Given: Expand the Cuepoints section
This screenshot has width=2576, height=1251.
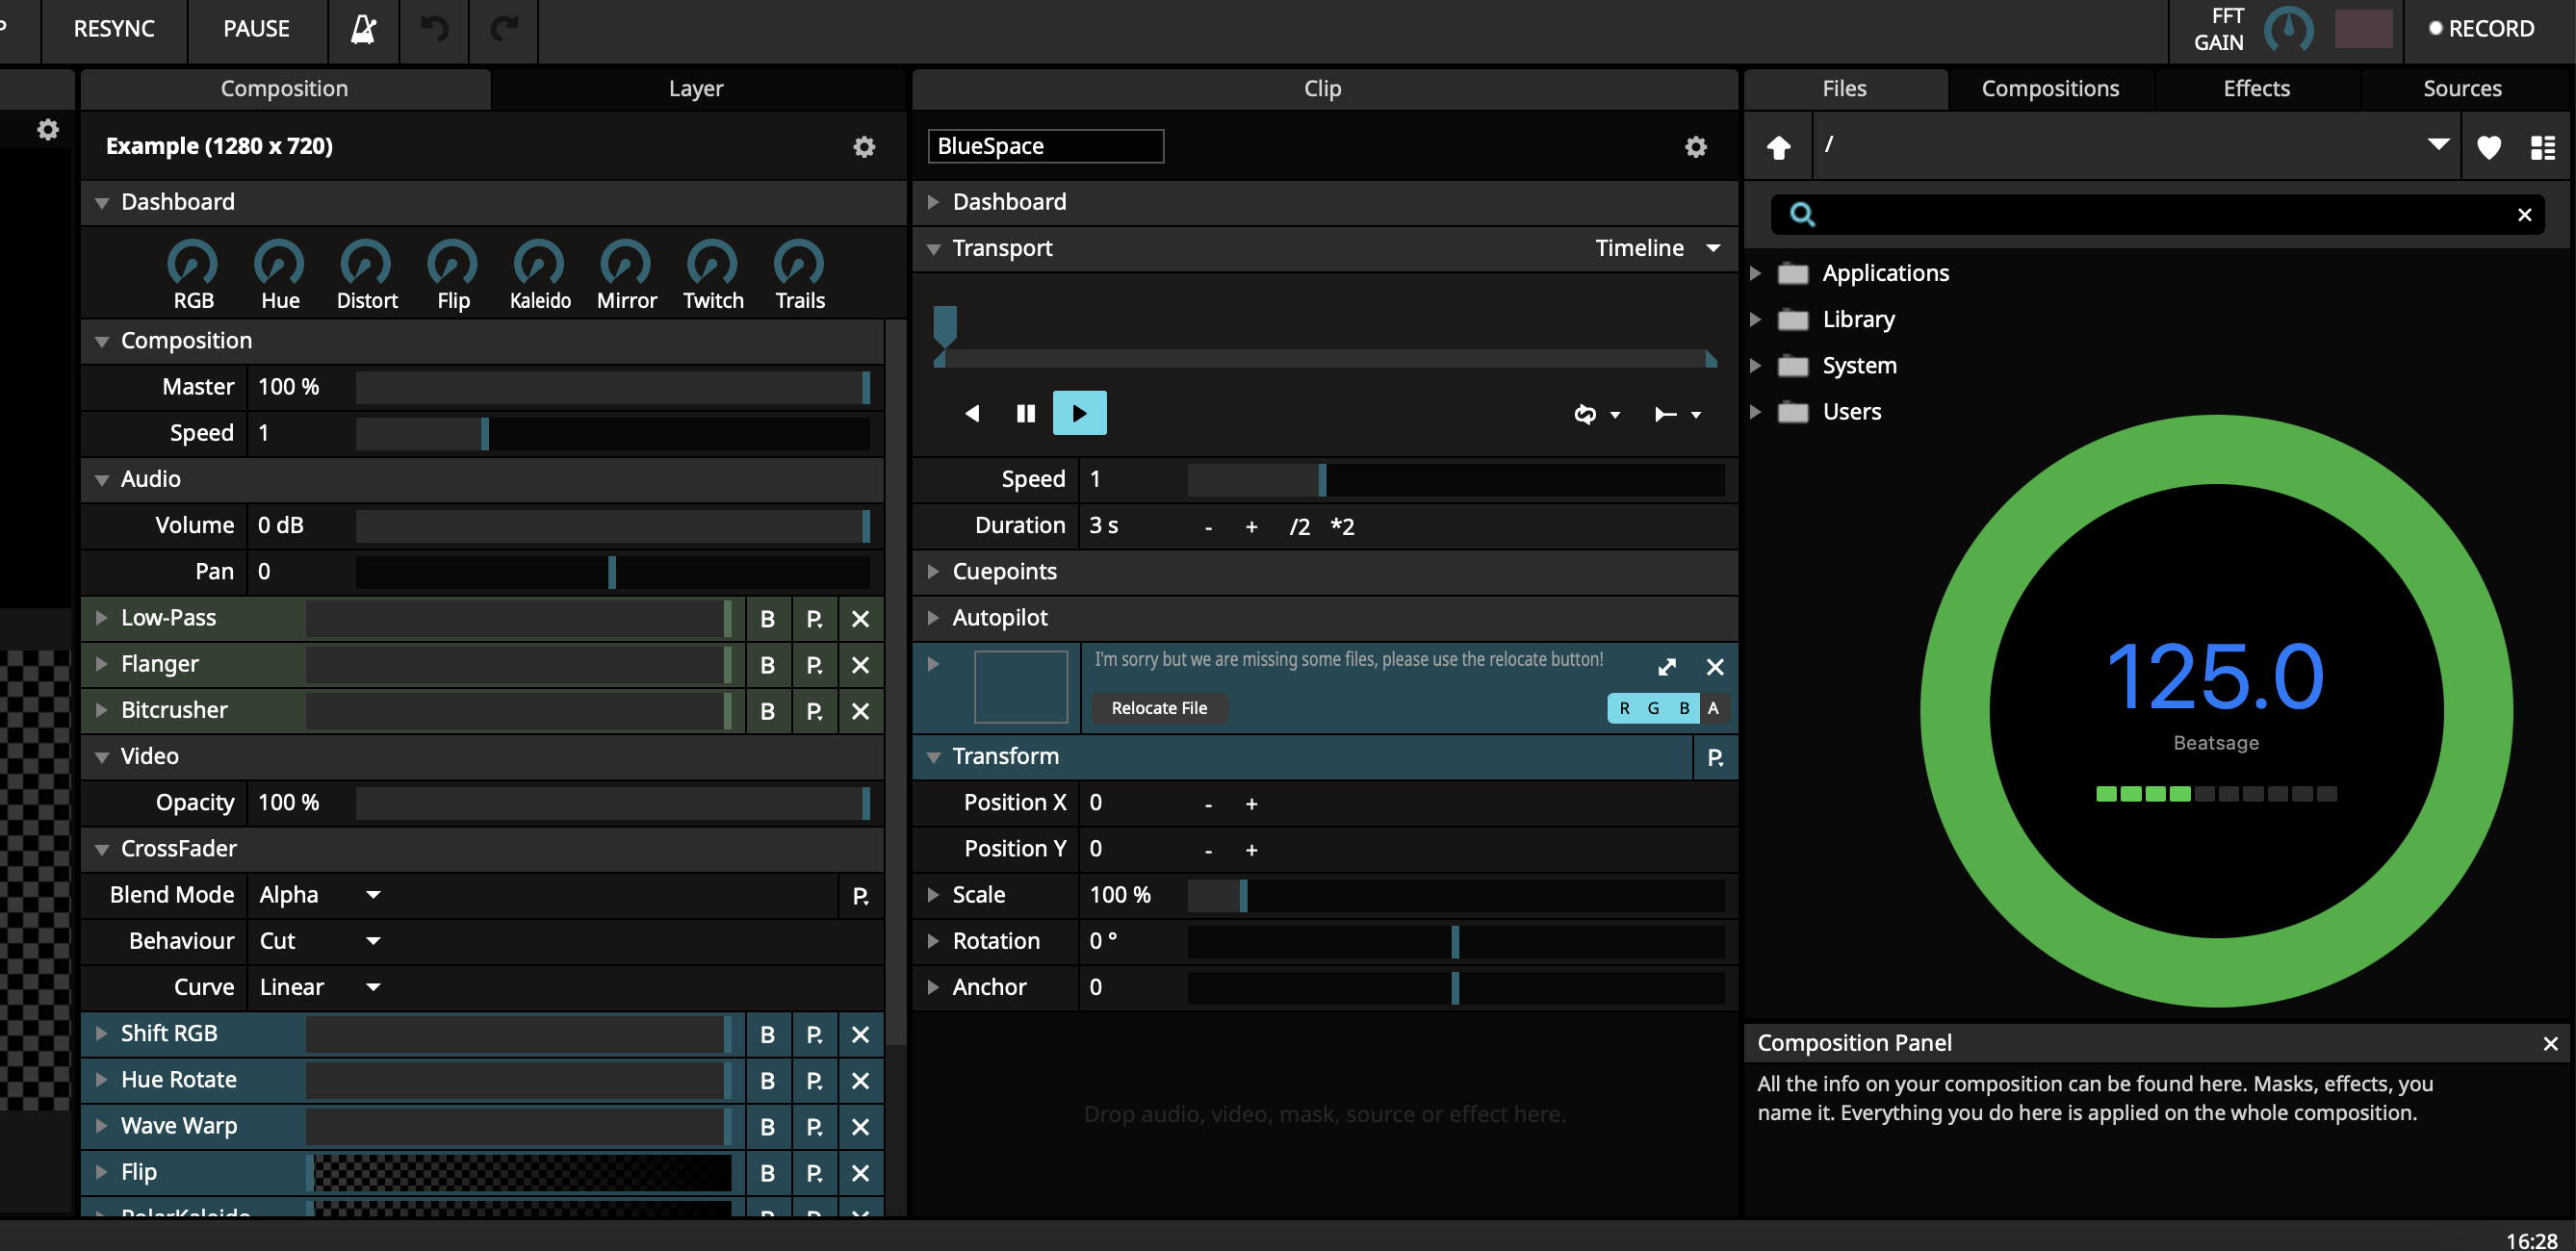Looking at the screenshot, I should tap(933, 571).
